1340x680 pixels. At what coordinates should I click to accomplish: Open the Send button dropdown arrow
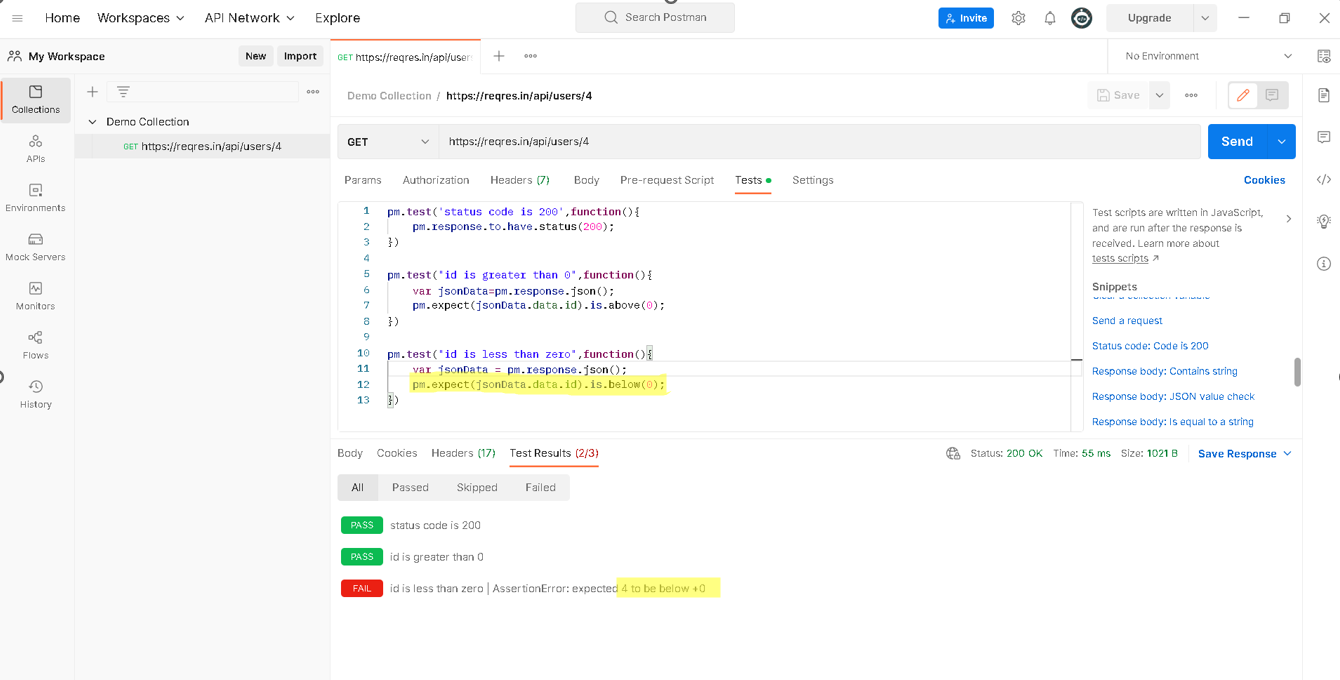[x=1281, y=142]
